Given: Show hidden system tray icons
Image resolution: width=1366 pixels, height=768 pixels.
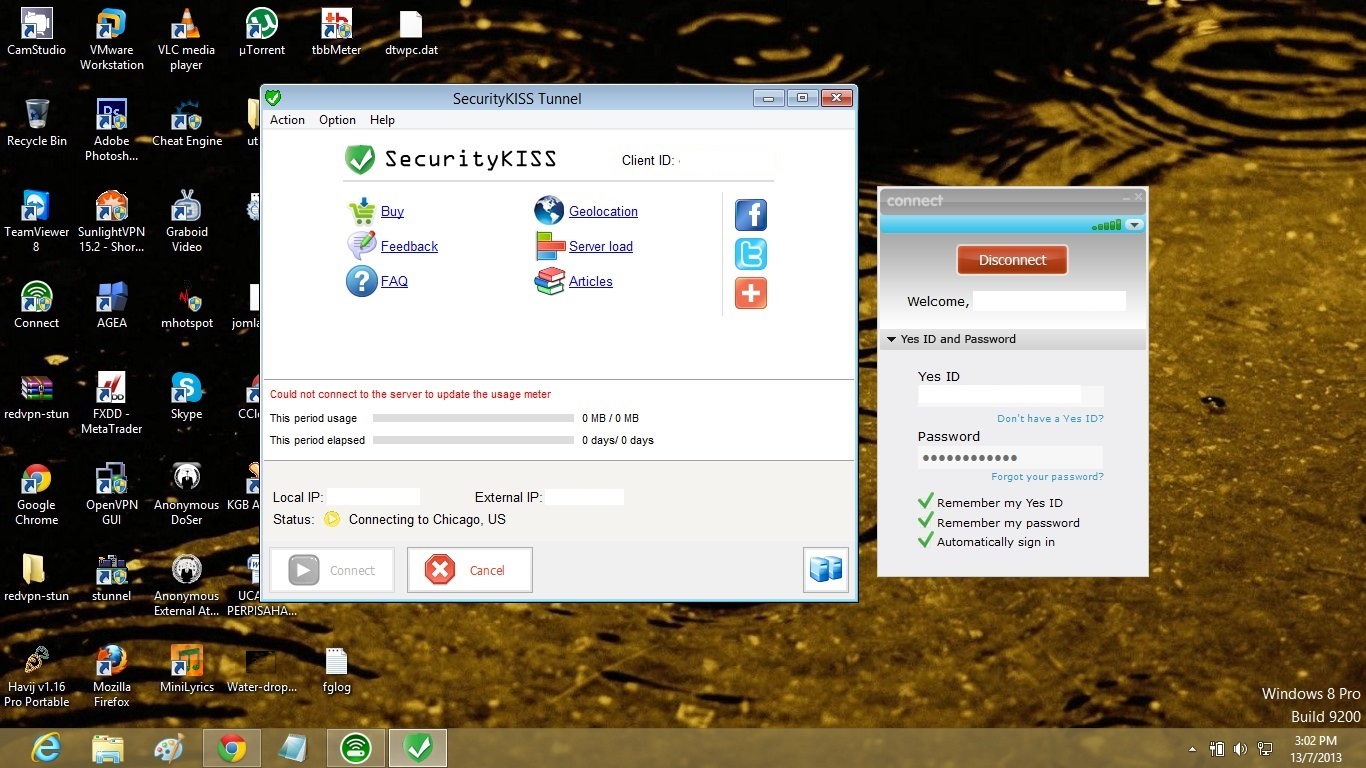Looking at the screenshot, I should click(1192, 748).
